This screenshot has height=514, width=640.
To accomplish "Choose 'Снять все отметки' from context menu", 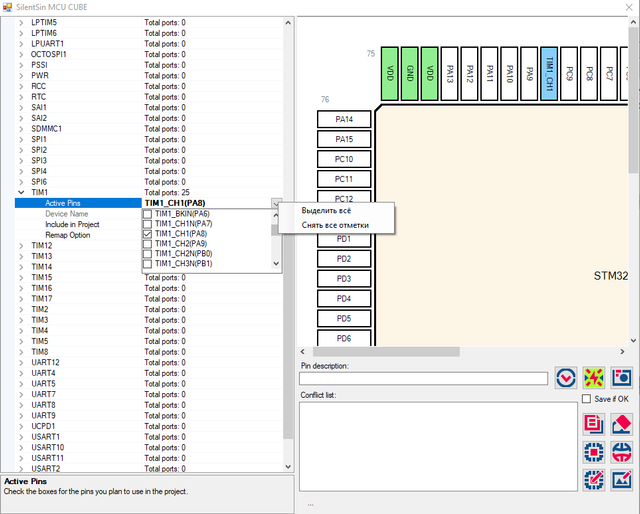I will coord(335,225).
